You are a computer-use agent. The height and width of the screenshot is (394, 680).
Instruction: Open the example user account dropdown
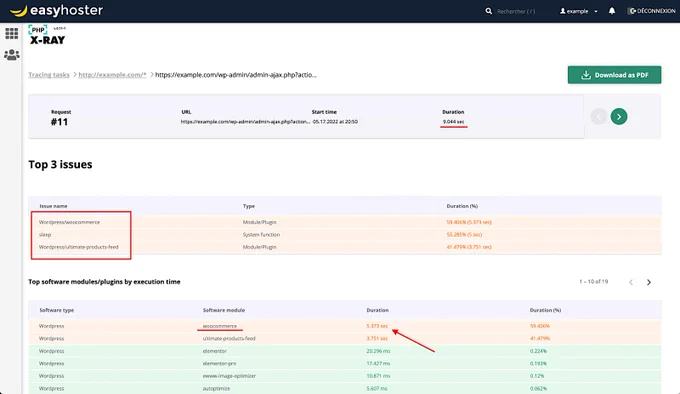pos(579,11)
